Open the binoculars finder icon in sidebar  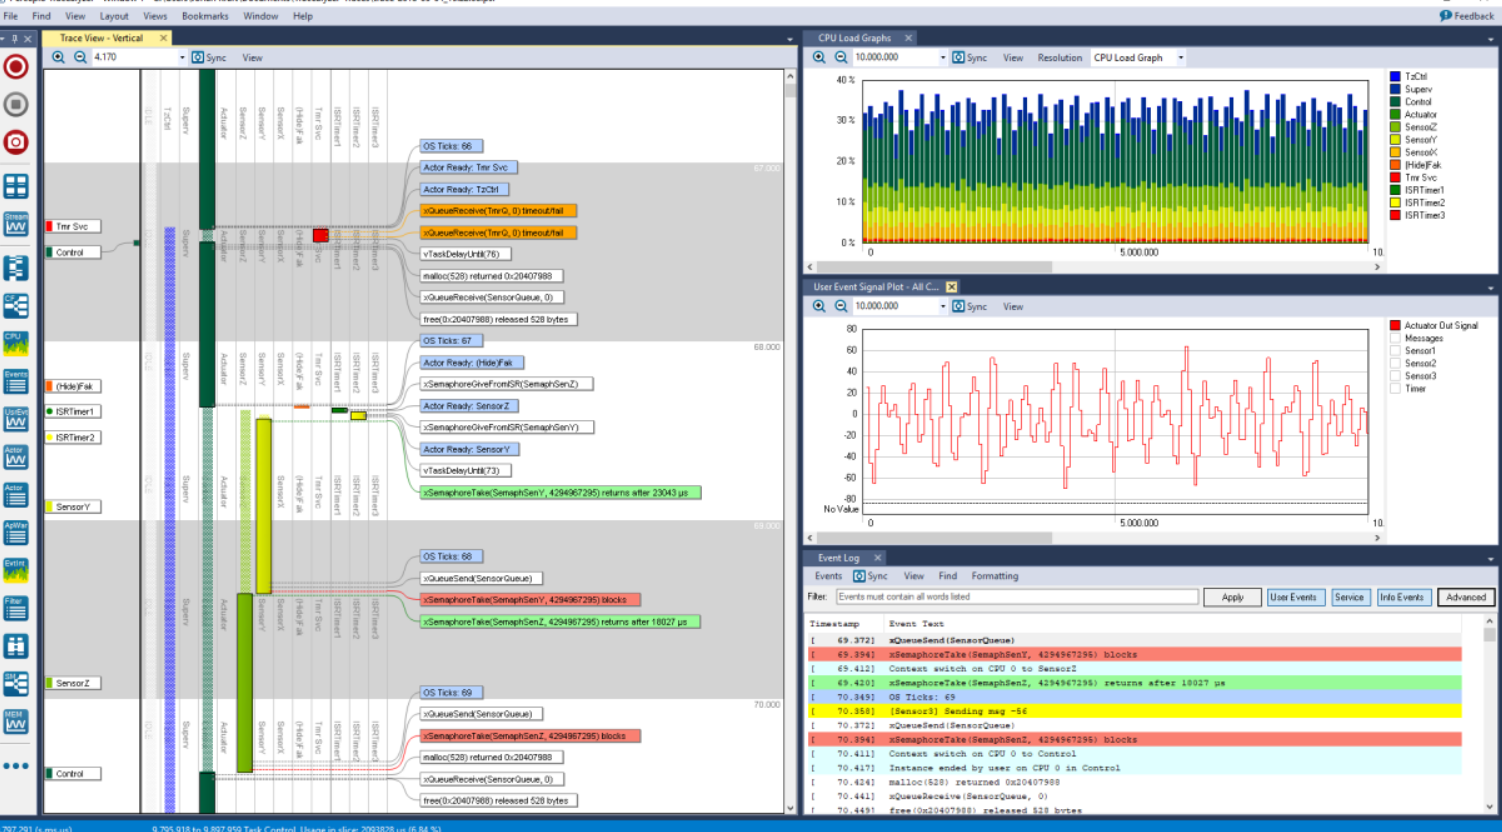pyautogui.click(x=16, y=646)
